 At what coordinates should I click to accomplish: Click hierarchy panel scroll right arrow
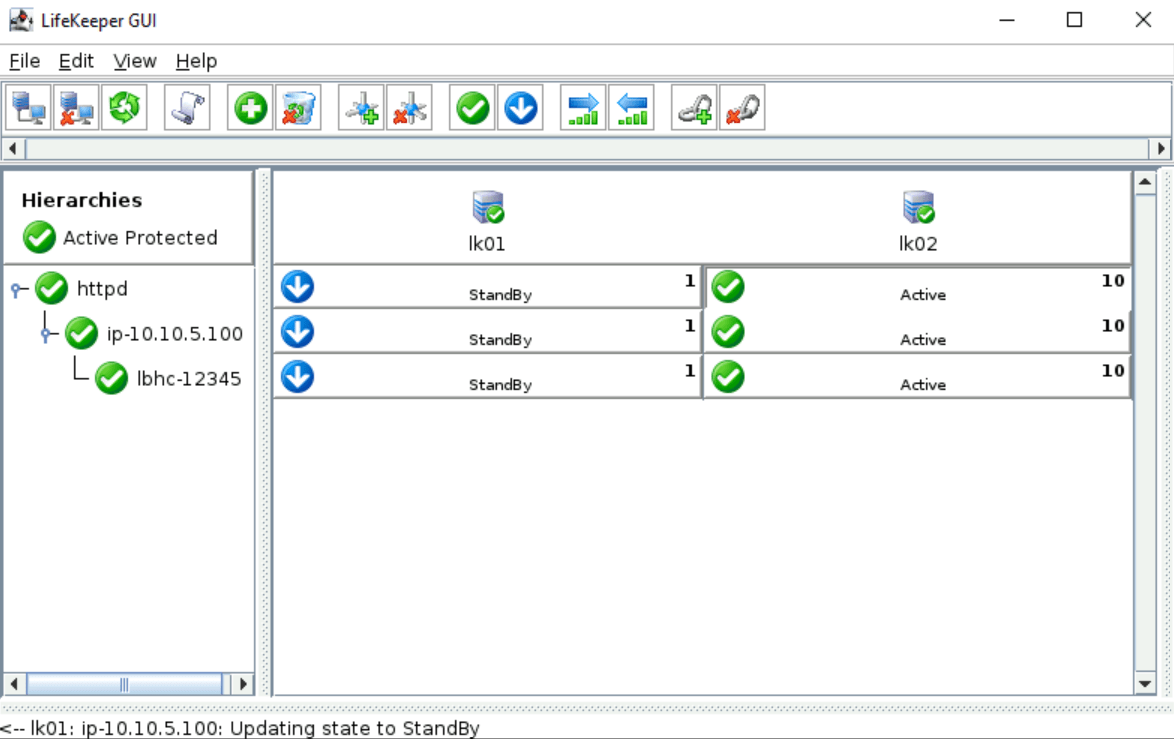pyautogui.click(x=243, y=684)
